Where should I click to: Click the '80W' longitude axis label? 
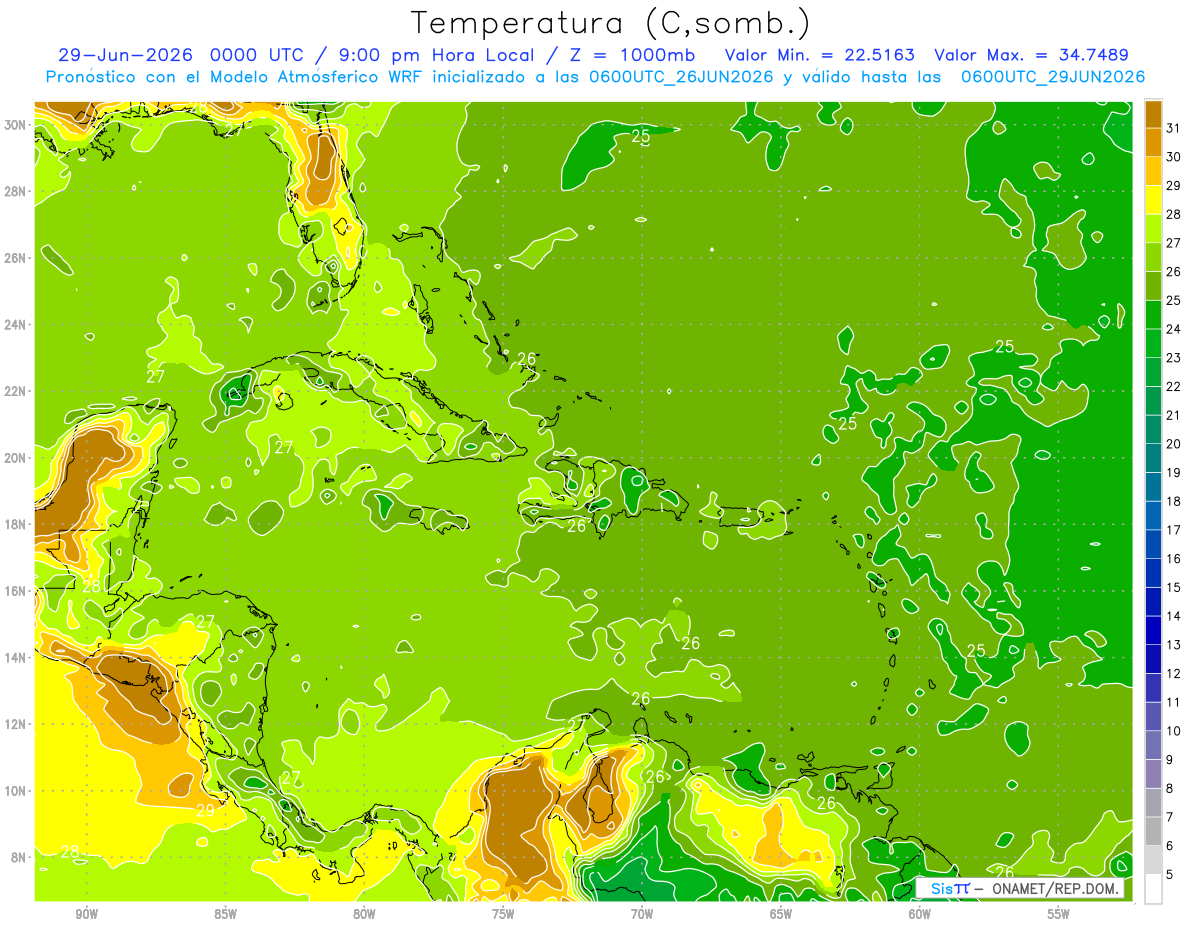click(365, 914)
